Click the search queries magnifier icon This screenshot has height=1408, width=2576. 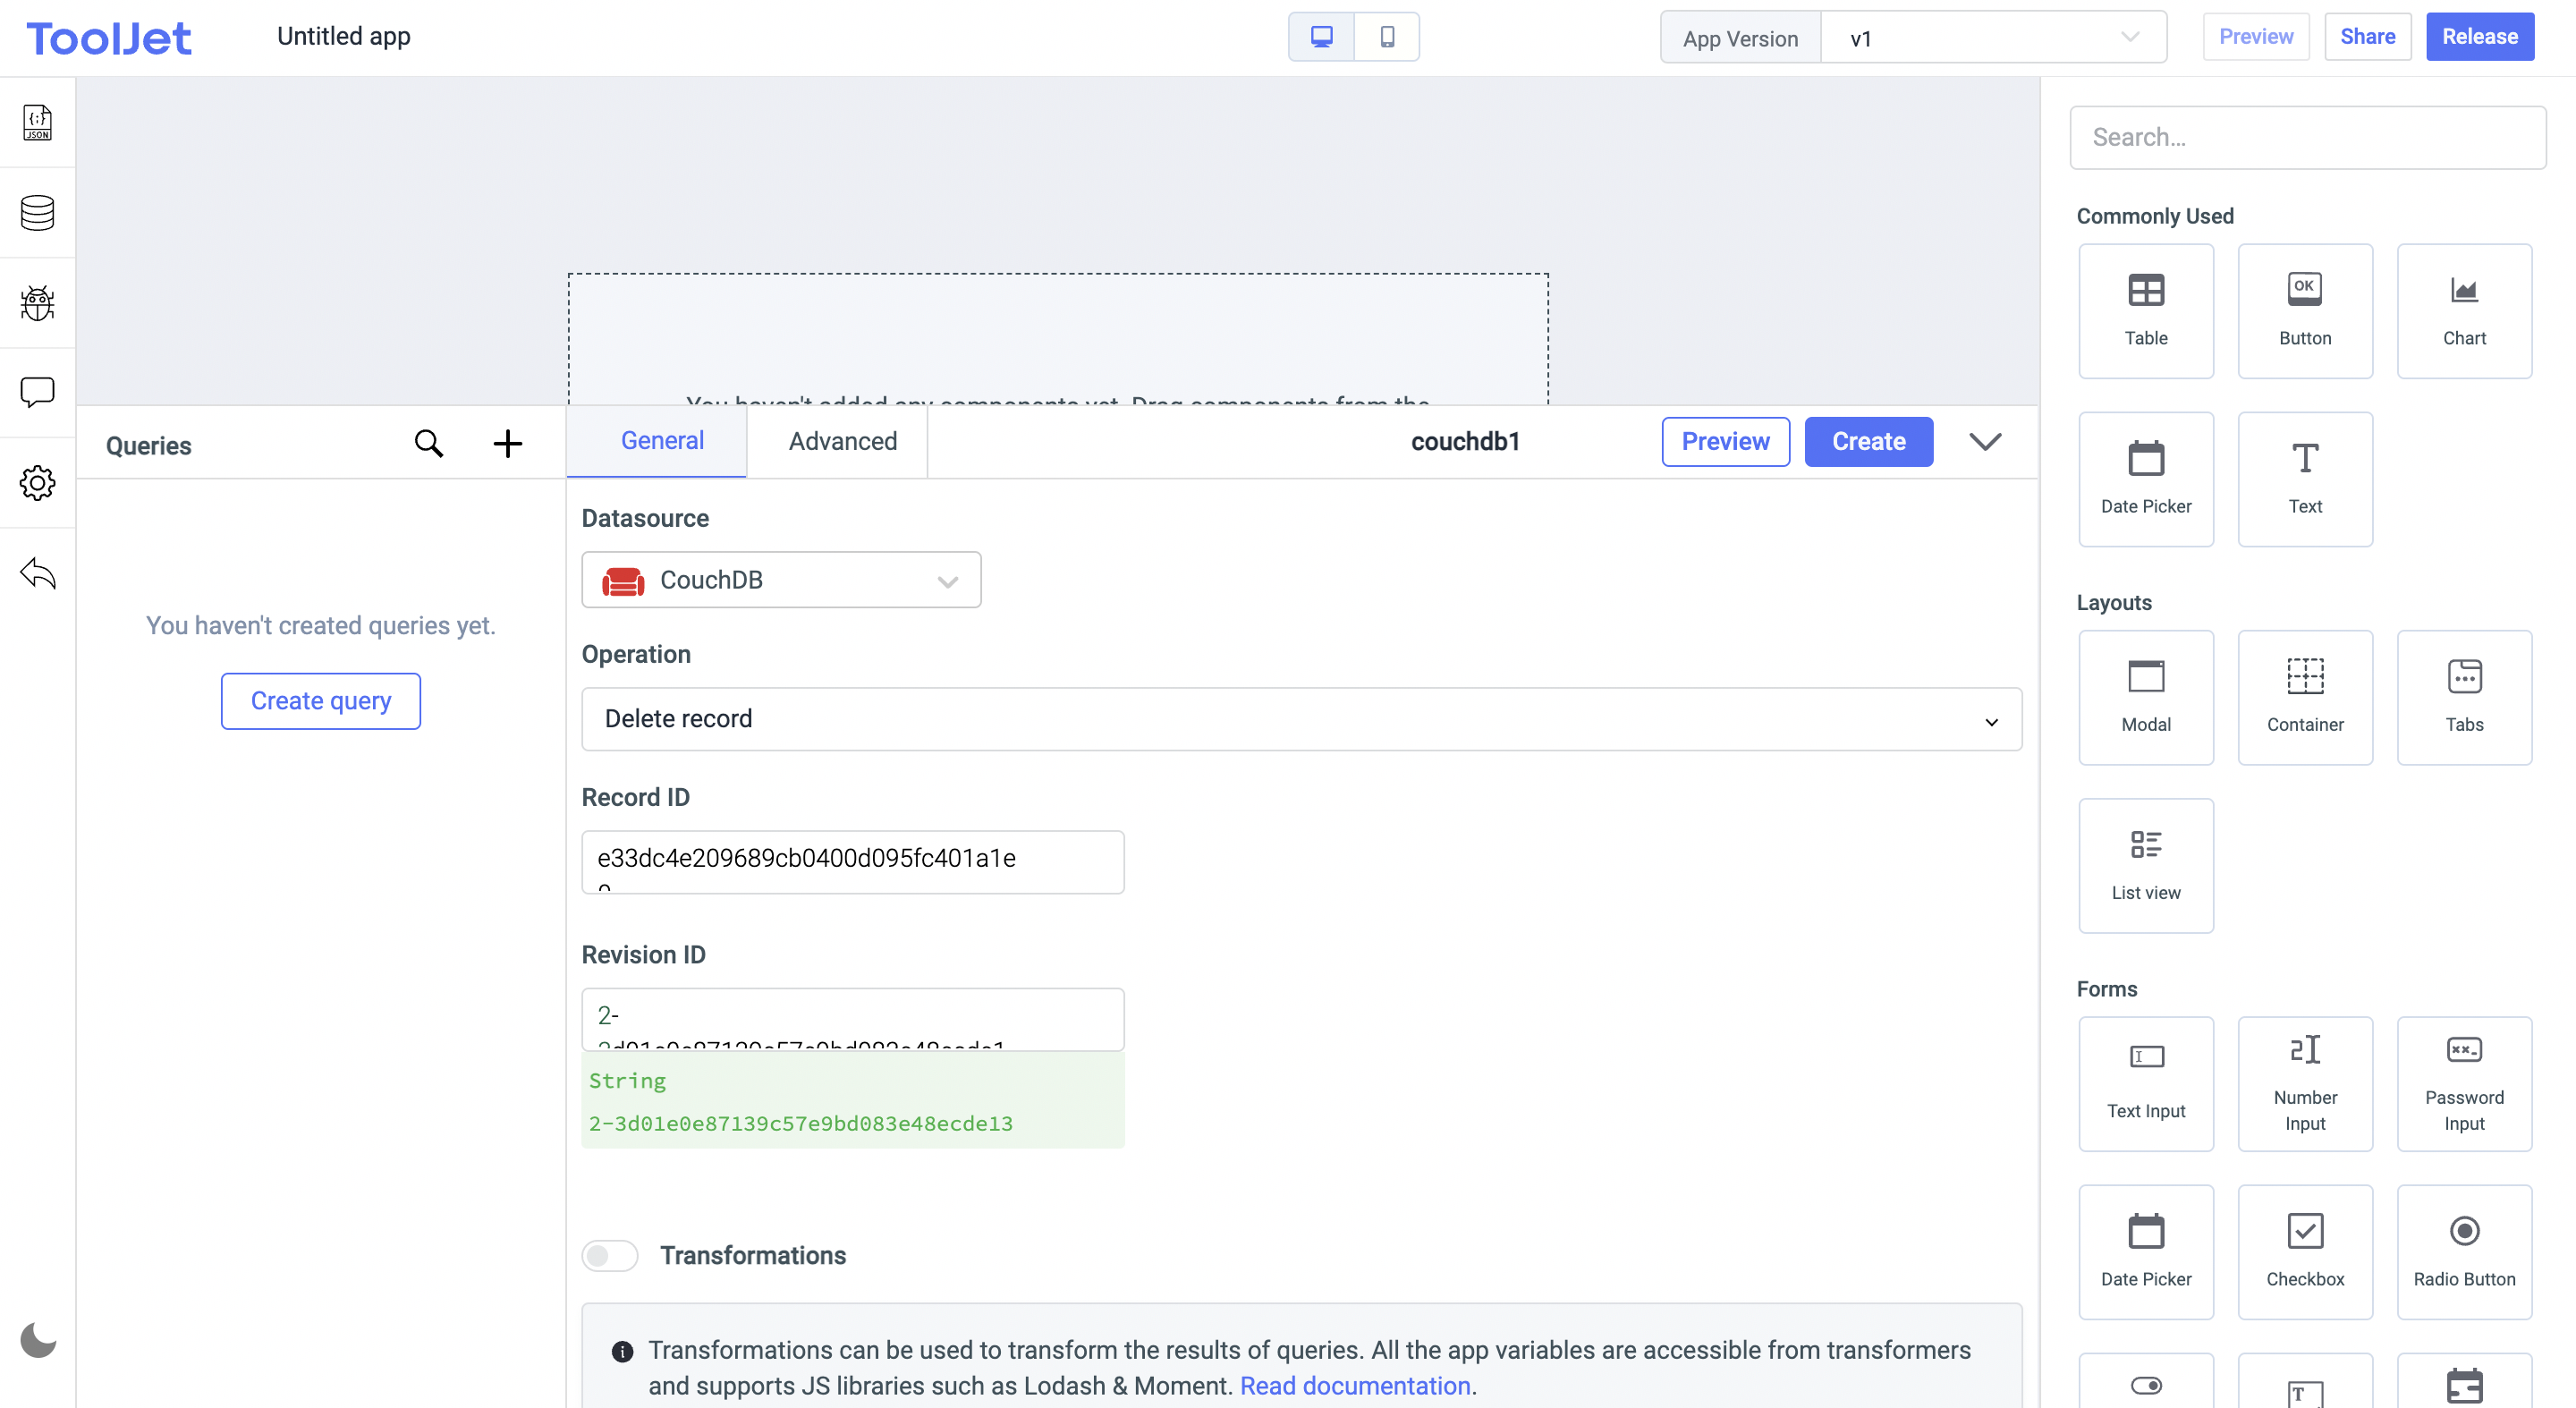(x=428, y=443)
